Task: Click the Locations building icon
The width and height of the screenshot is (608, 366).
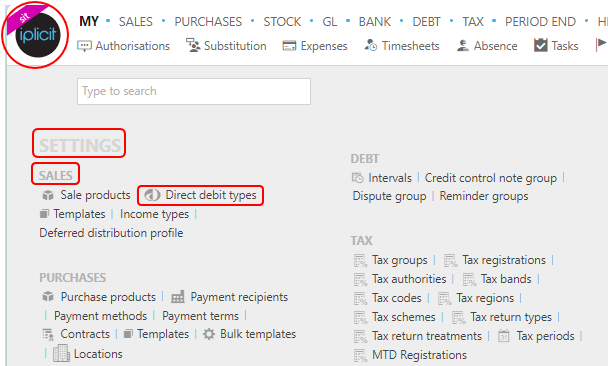Action: point(61,353)
